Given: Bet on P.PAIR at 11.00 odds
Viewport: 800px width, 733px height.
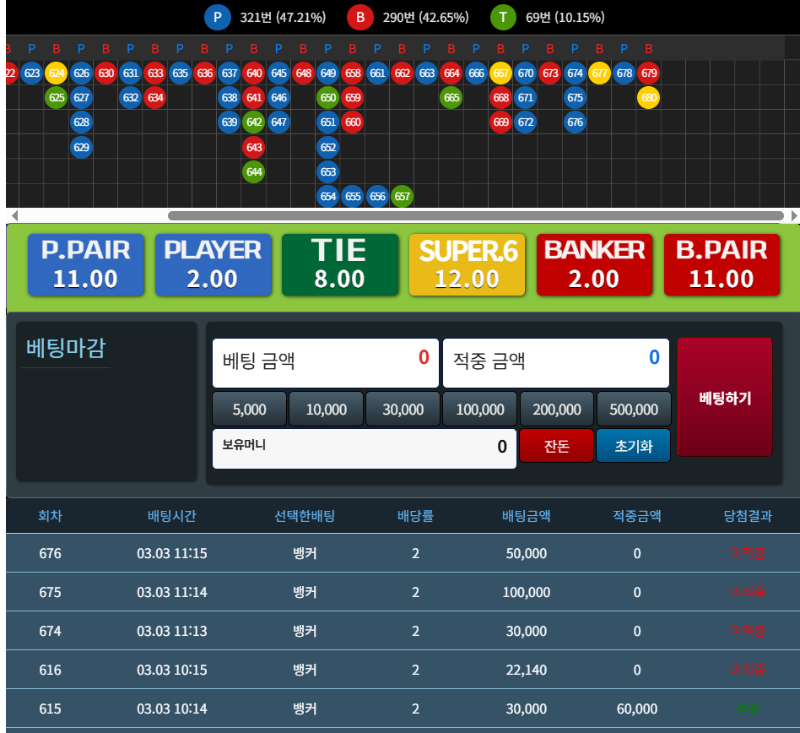Looking at the screenshot, I should pyautogui.click(x=85, y=264).
